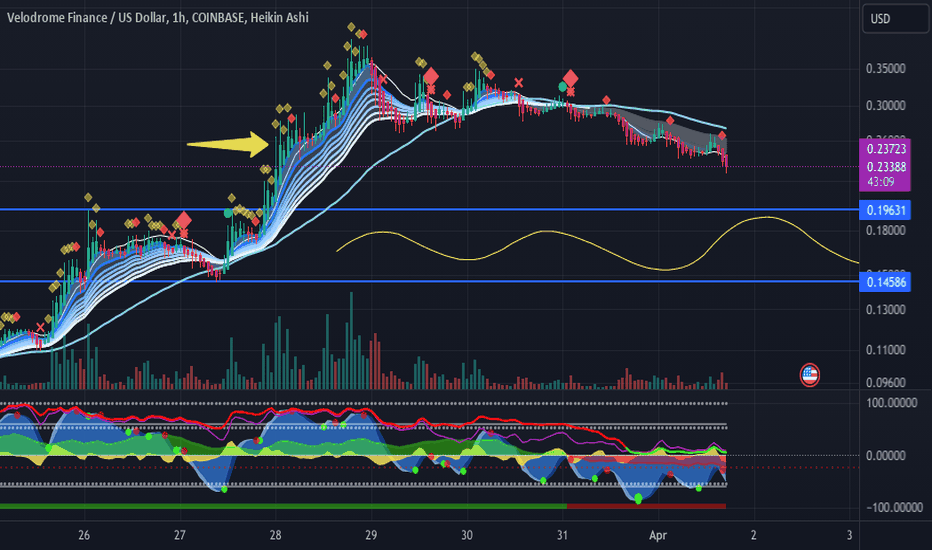Click the 0.23388 price label
The height and width of the screenshot is (550, 932).
[886, 167]
